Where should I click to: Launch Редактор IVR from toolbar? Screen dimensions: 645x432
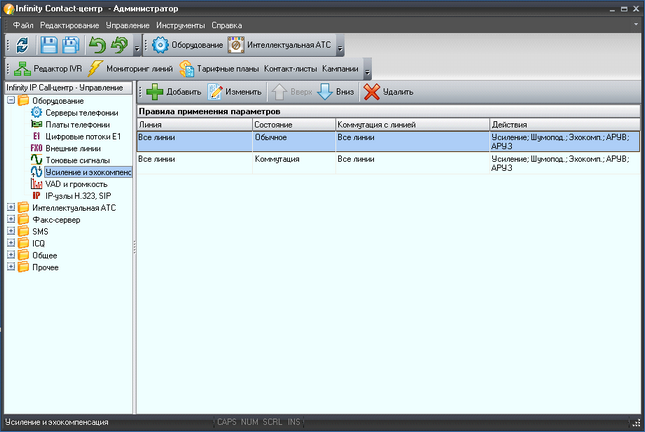[48, 69]
